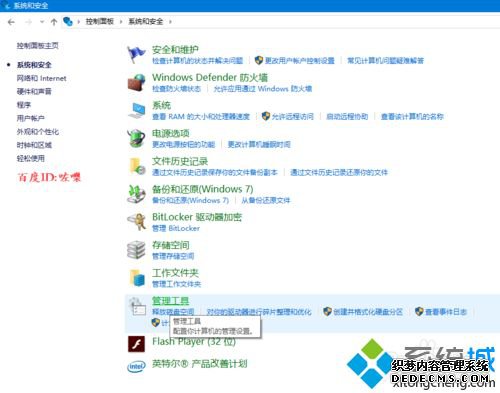The height and width of the screenshot is (393, 500).
Task: Click the Flash Player (32-bit) icon
Action: 136,344
